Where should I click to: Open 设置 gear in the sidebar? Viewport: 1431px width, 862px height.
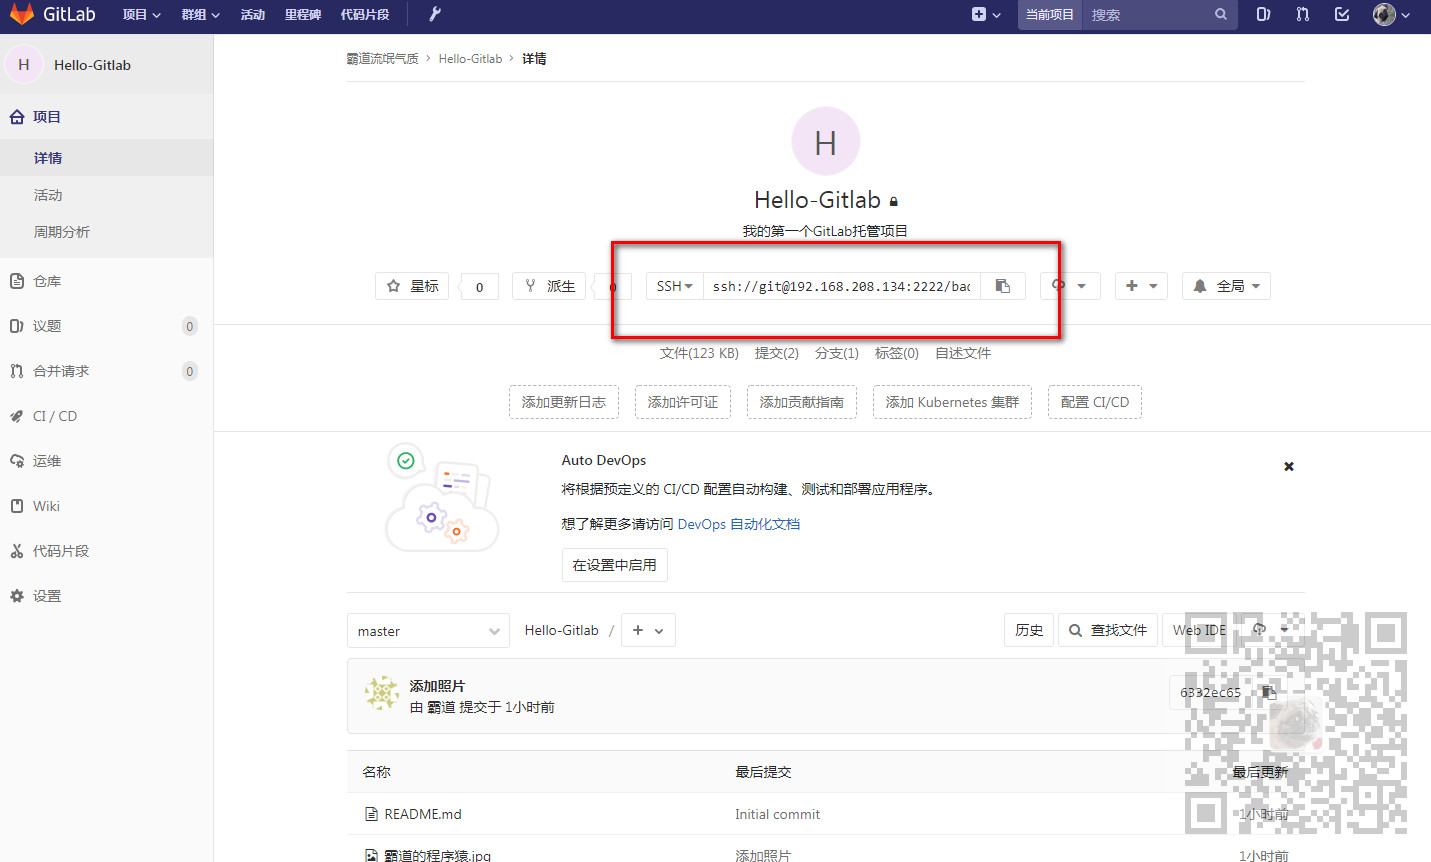click(x=106, y=596)
